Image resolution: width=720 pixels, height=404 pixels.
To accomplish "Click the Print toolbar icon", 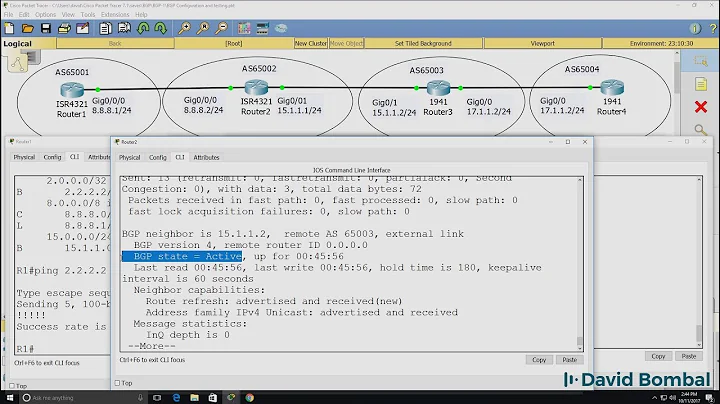I will click(64, 28).
